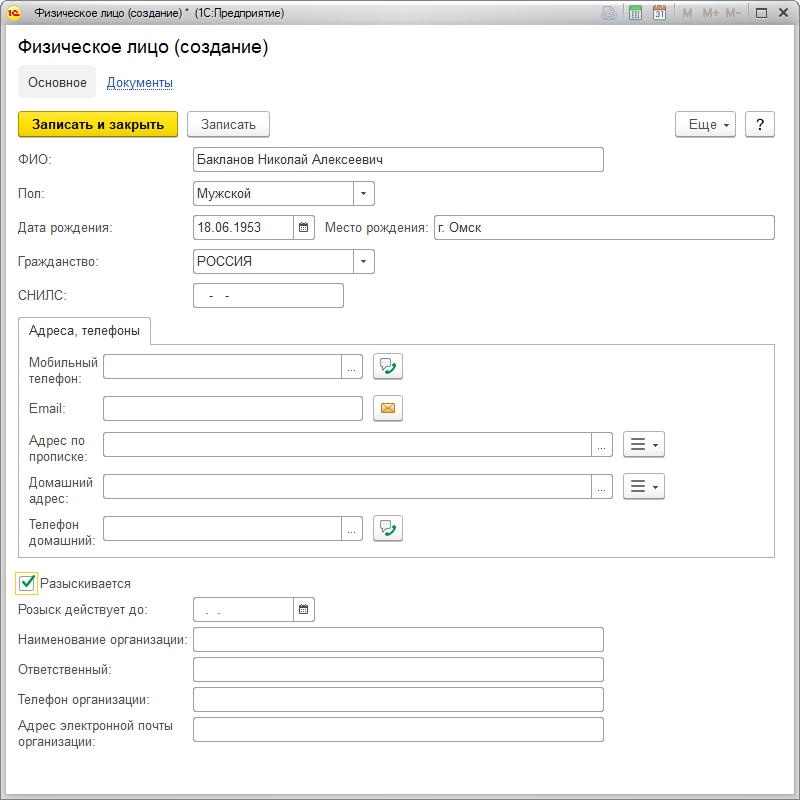This screenshot has width=800, height=800.
Task: Open ellipsis selector for Домашний адрес
Action: pos(602,487)
